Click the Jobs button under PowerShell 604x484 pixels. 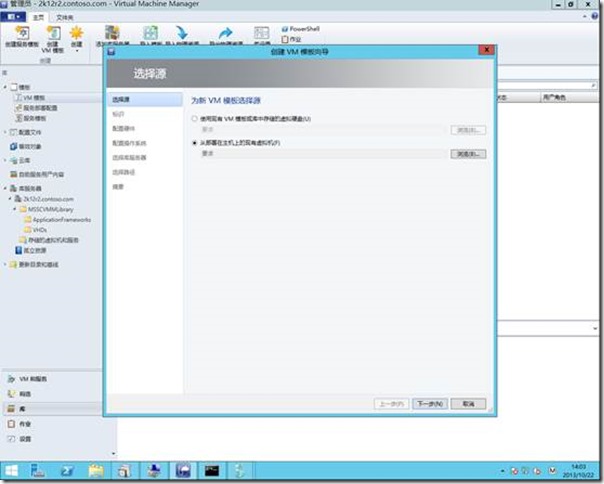point(292,39)
